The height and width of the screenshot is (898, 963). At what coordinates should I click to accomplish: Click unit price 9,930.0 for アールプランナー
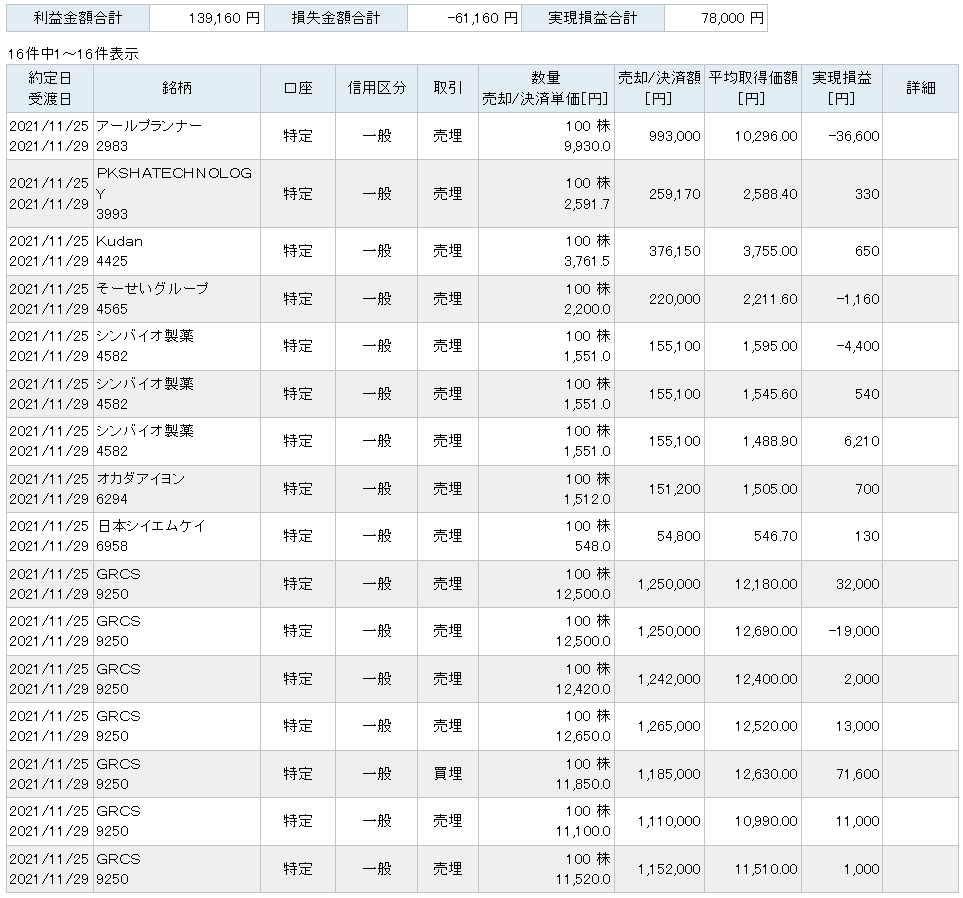pos(587,147)
